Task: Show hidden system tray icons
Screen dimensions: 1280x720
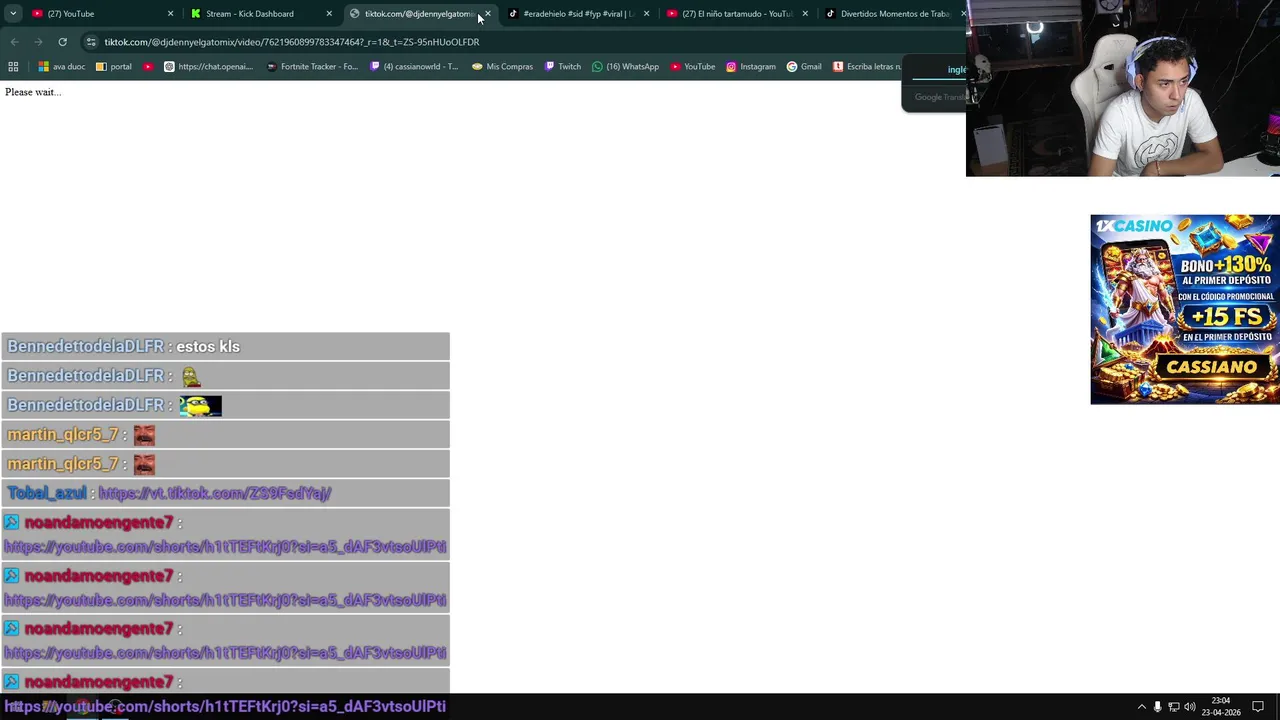Action: [1142, 707]
